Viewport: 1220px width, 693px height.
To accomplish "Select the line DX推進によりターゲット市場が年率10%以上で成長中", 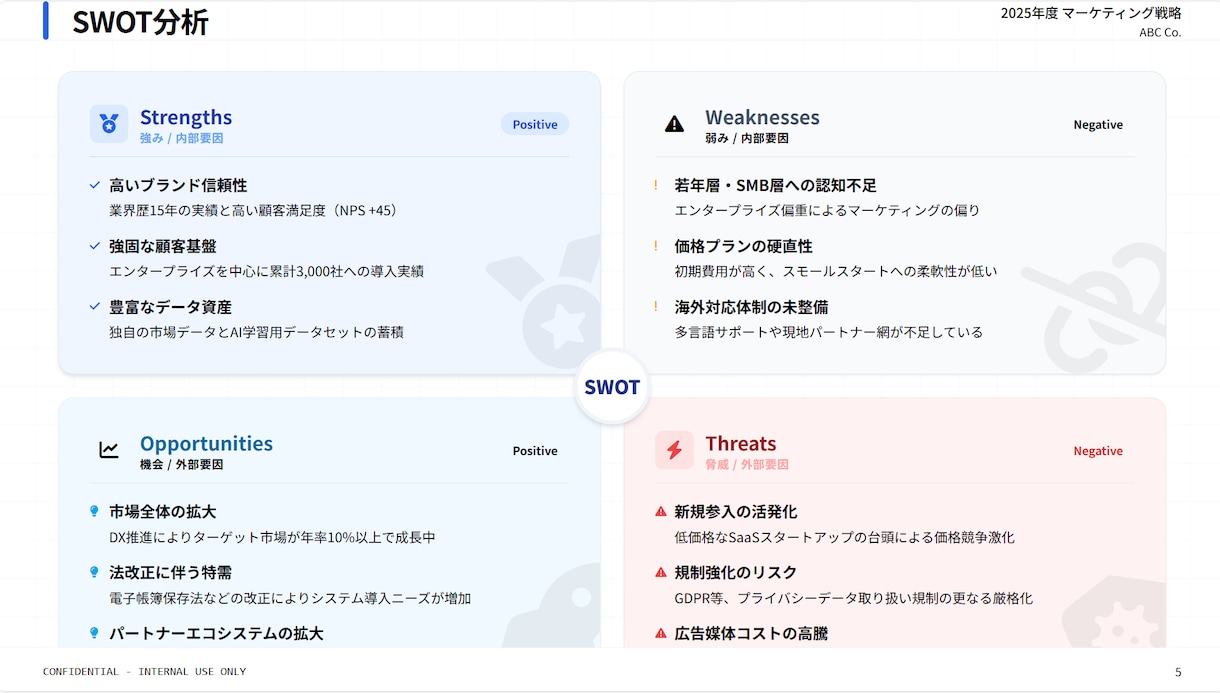I will 272,537.
